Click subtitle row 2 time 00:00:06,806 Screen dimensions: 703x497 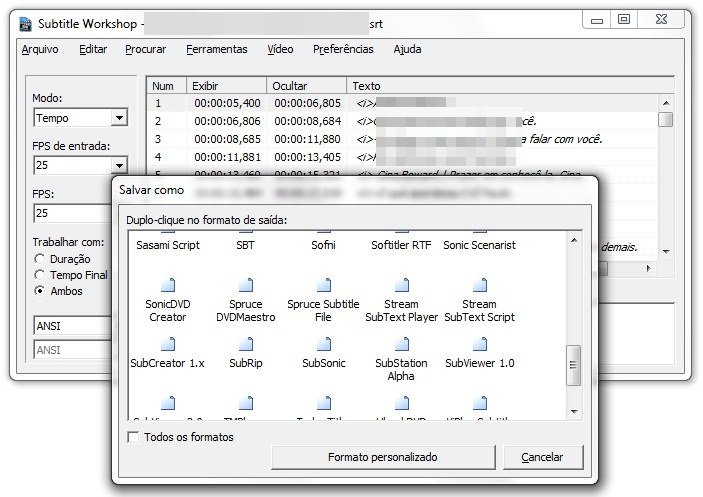coord(227,121)
